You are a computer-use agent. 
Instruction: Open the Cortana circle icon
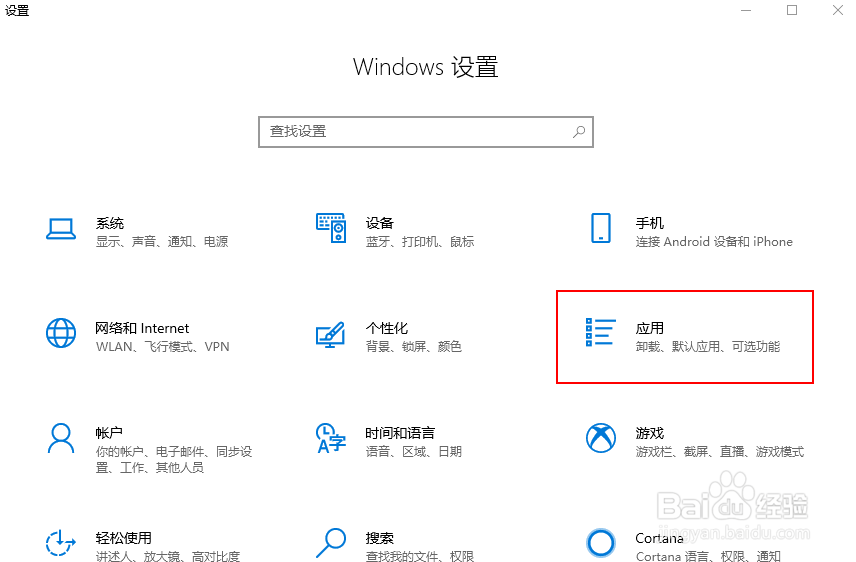pyautogui.click(x=601, y=543)
